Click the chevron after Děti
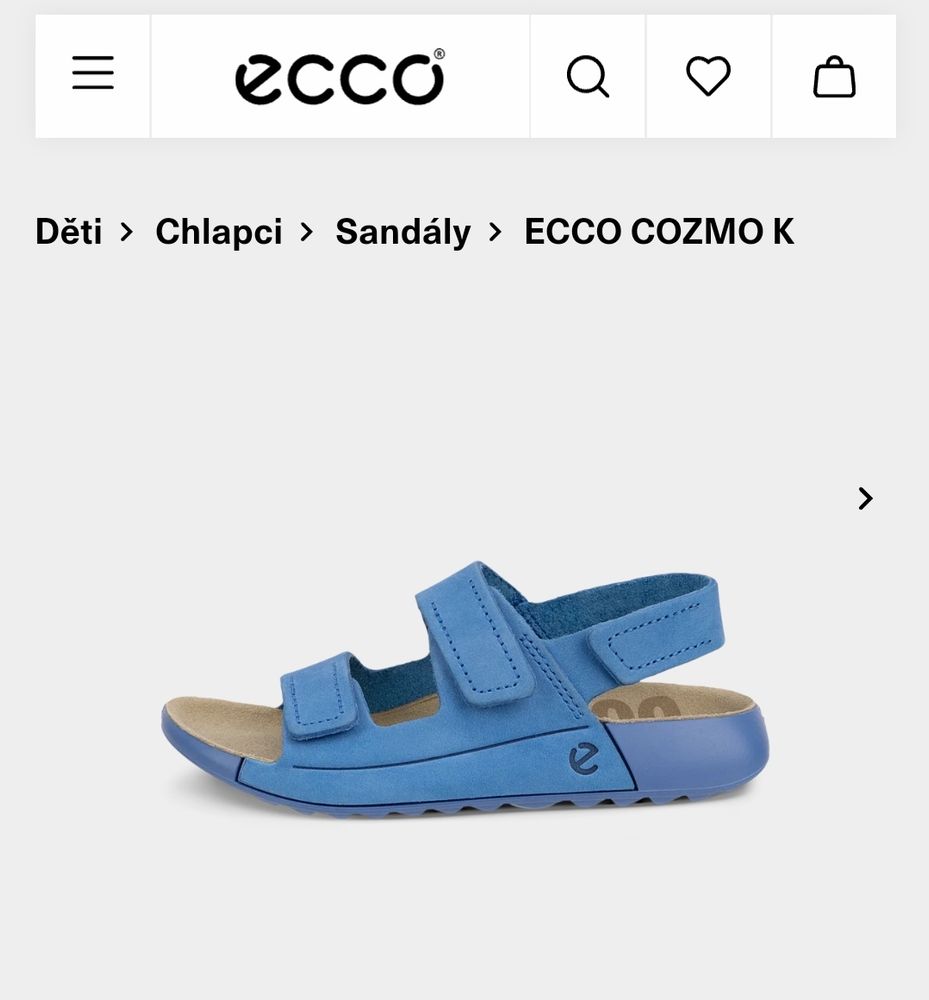Image resolution: width=929 pixels, height=1000 pixels. (x=127, y=232)
